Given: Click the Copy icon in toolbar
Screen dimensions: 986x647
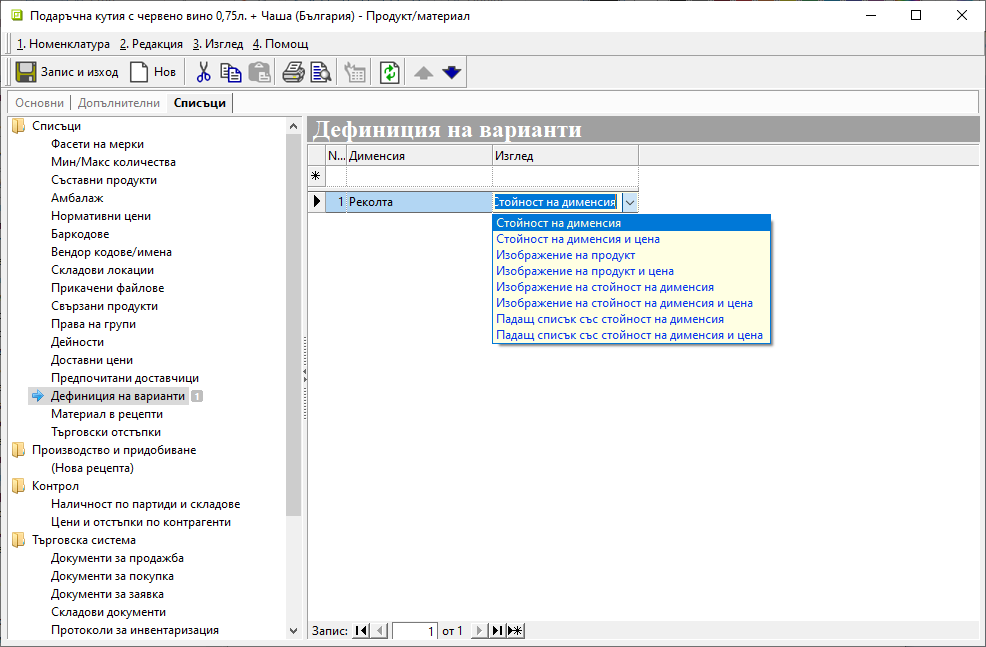Looking at the screenshot, I should 231,72.
